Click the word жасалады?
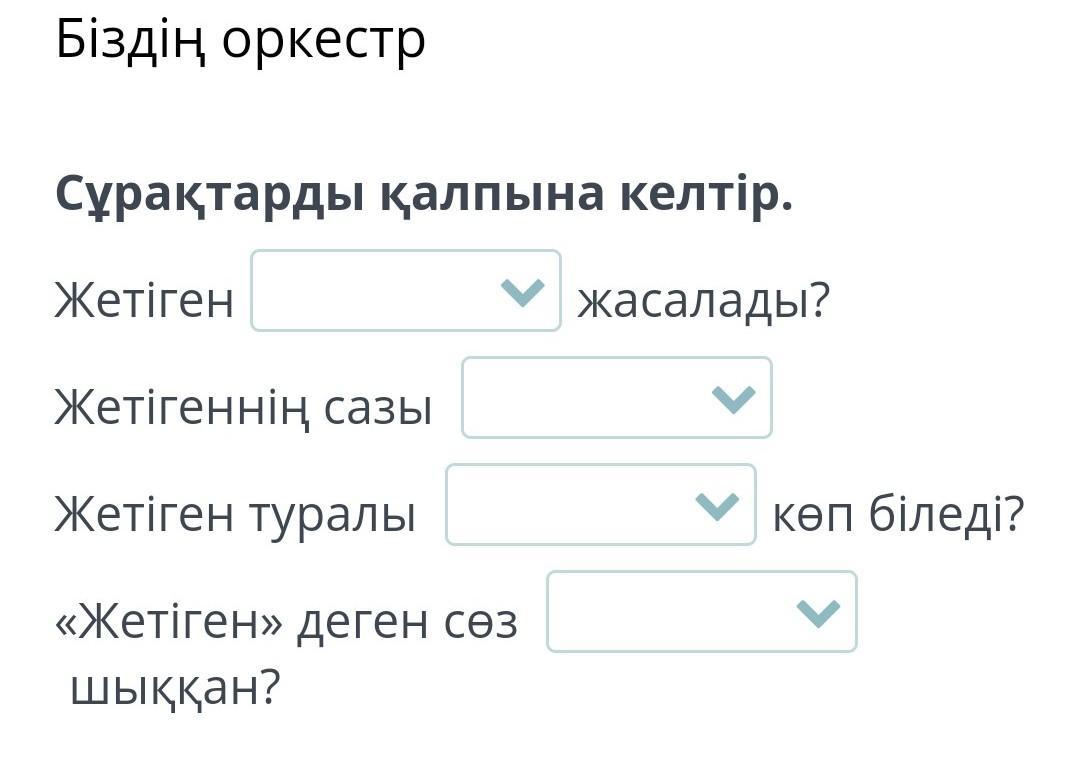 704,300
